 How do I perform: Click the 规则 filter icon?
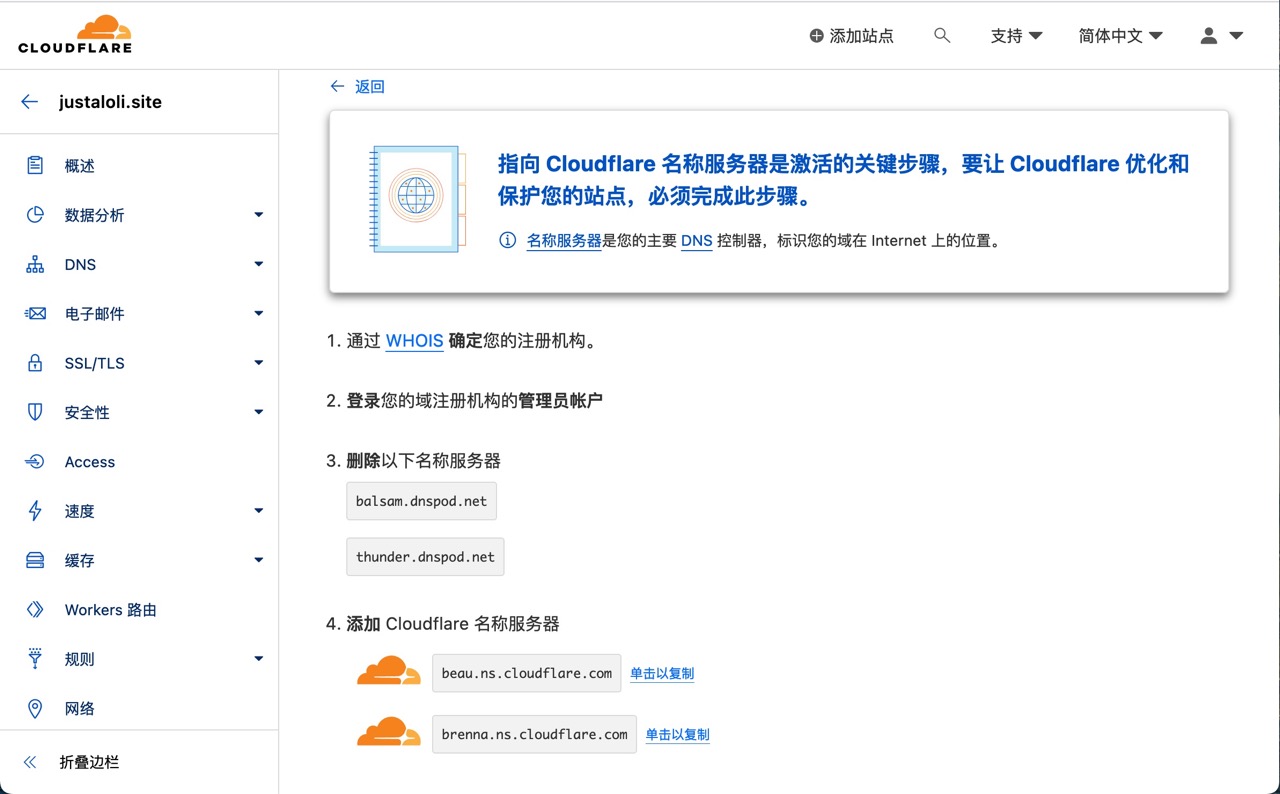coord(35,659)
